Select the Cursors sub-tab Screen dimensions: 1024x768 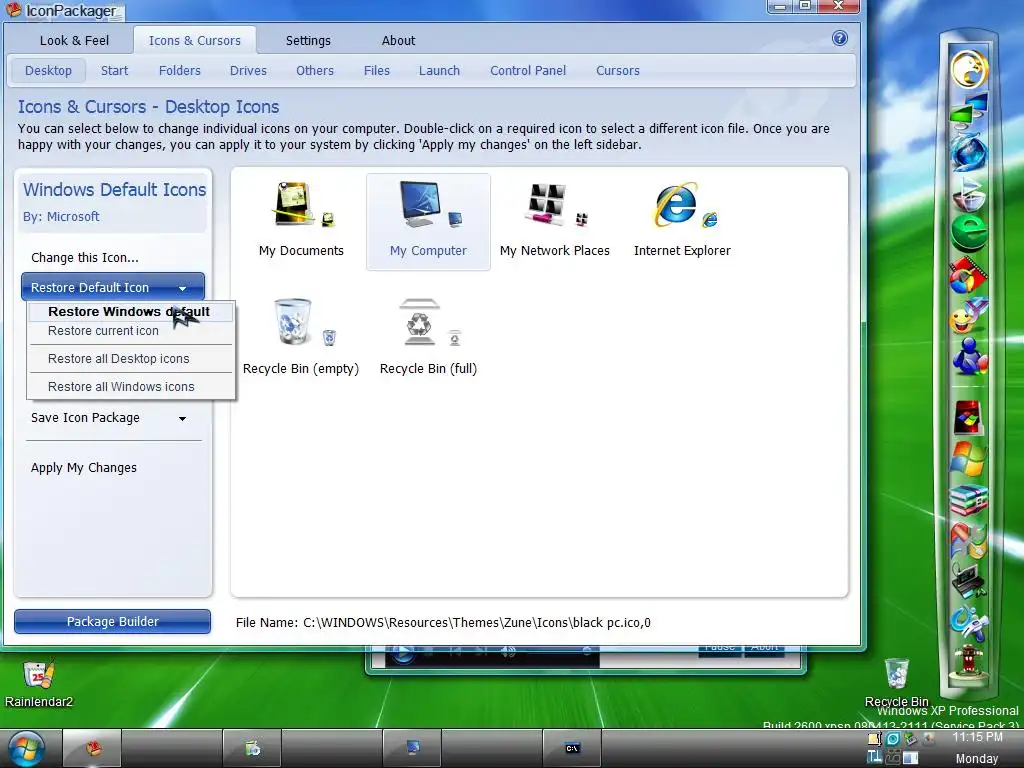click(618, 71)
